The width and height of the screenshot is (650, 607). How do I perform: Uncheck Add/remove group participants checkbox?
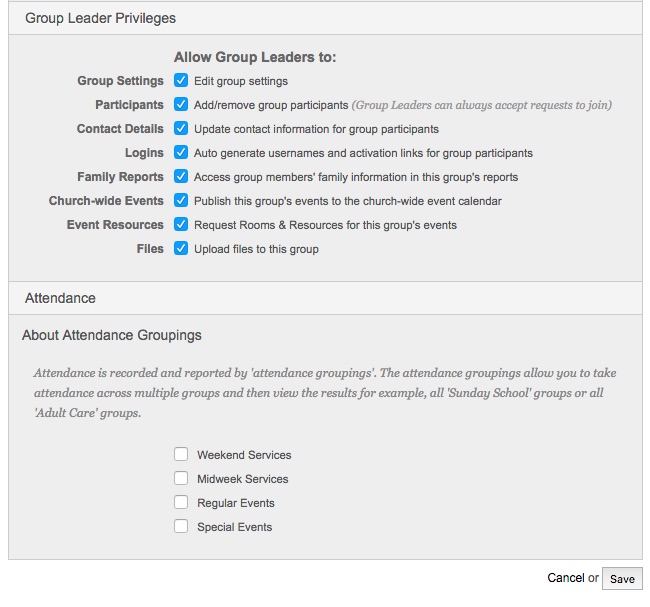point(181,105)
